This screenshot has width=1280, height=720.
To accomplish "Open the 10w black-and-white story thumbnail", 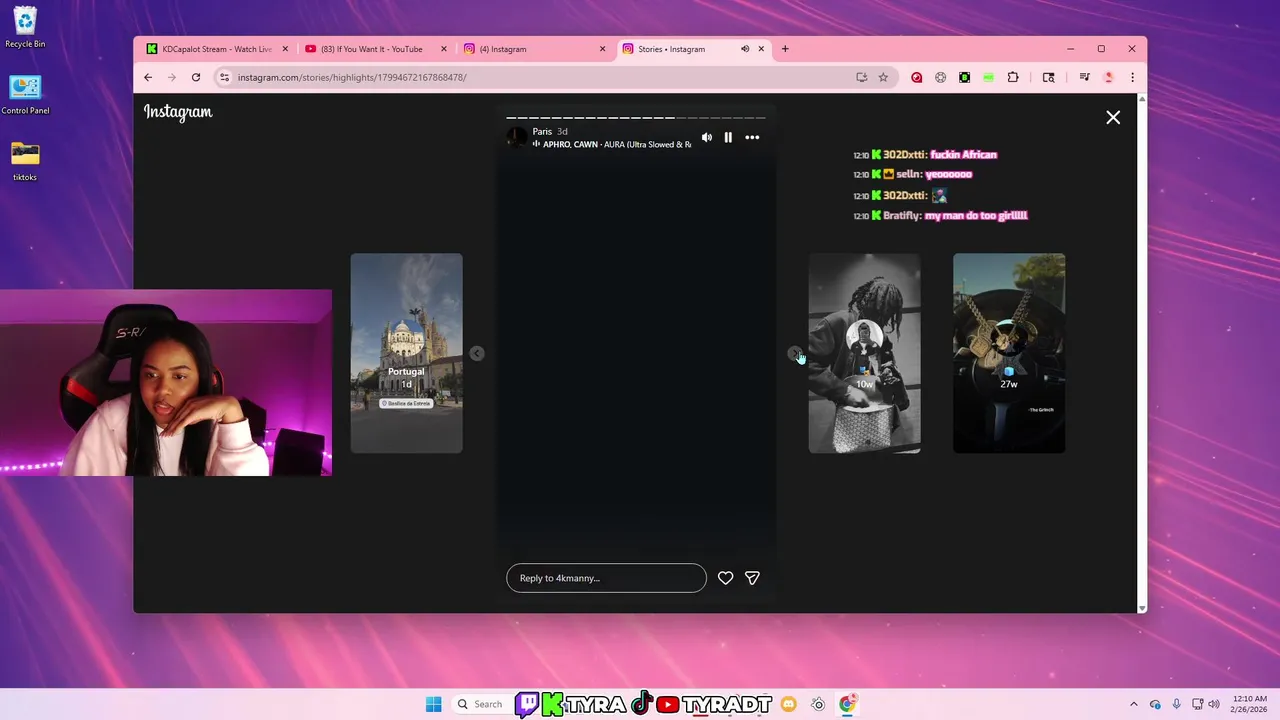I will [x=864, y=353].
